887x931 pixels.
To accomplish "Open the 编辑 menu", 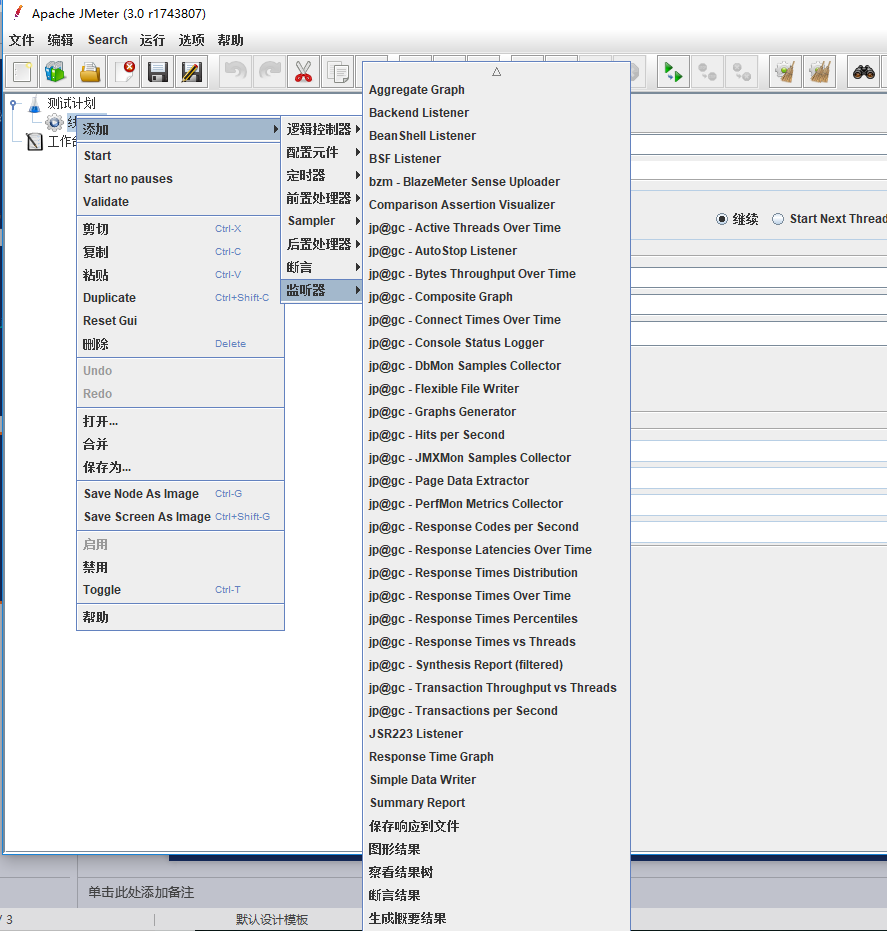I will [60, 40].
